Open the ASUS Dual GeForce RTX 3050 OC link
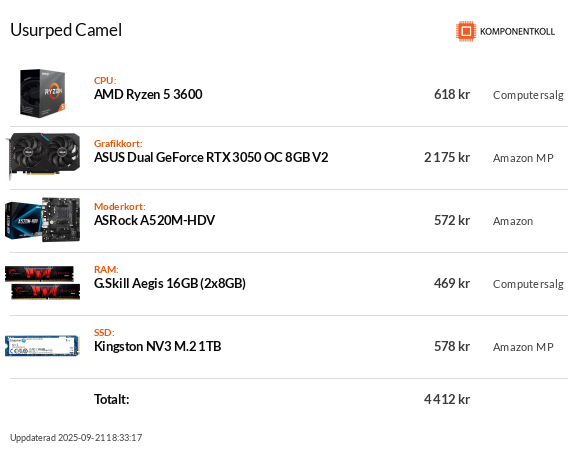577x451 pixels. (x=211, y=157)
